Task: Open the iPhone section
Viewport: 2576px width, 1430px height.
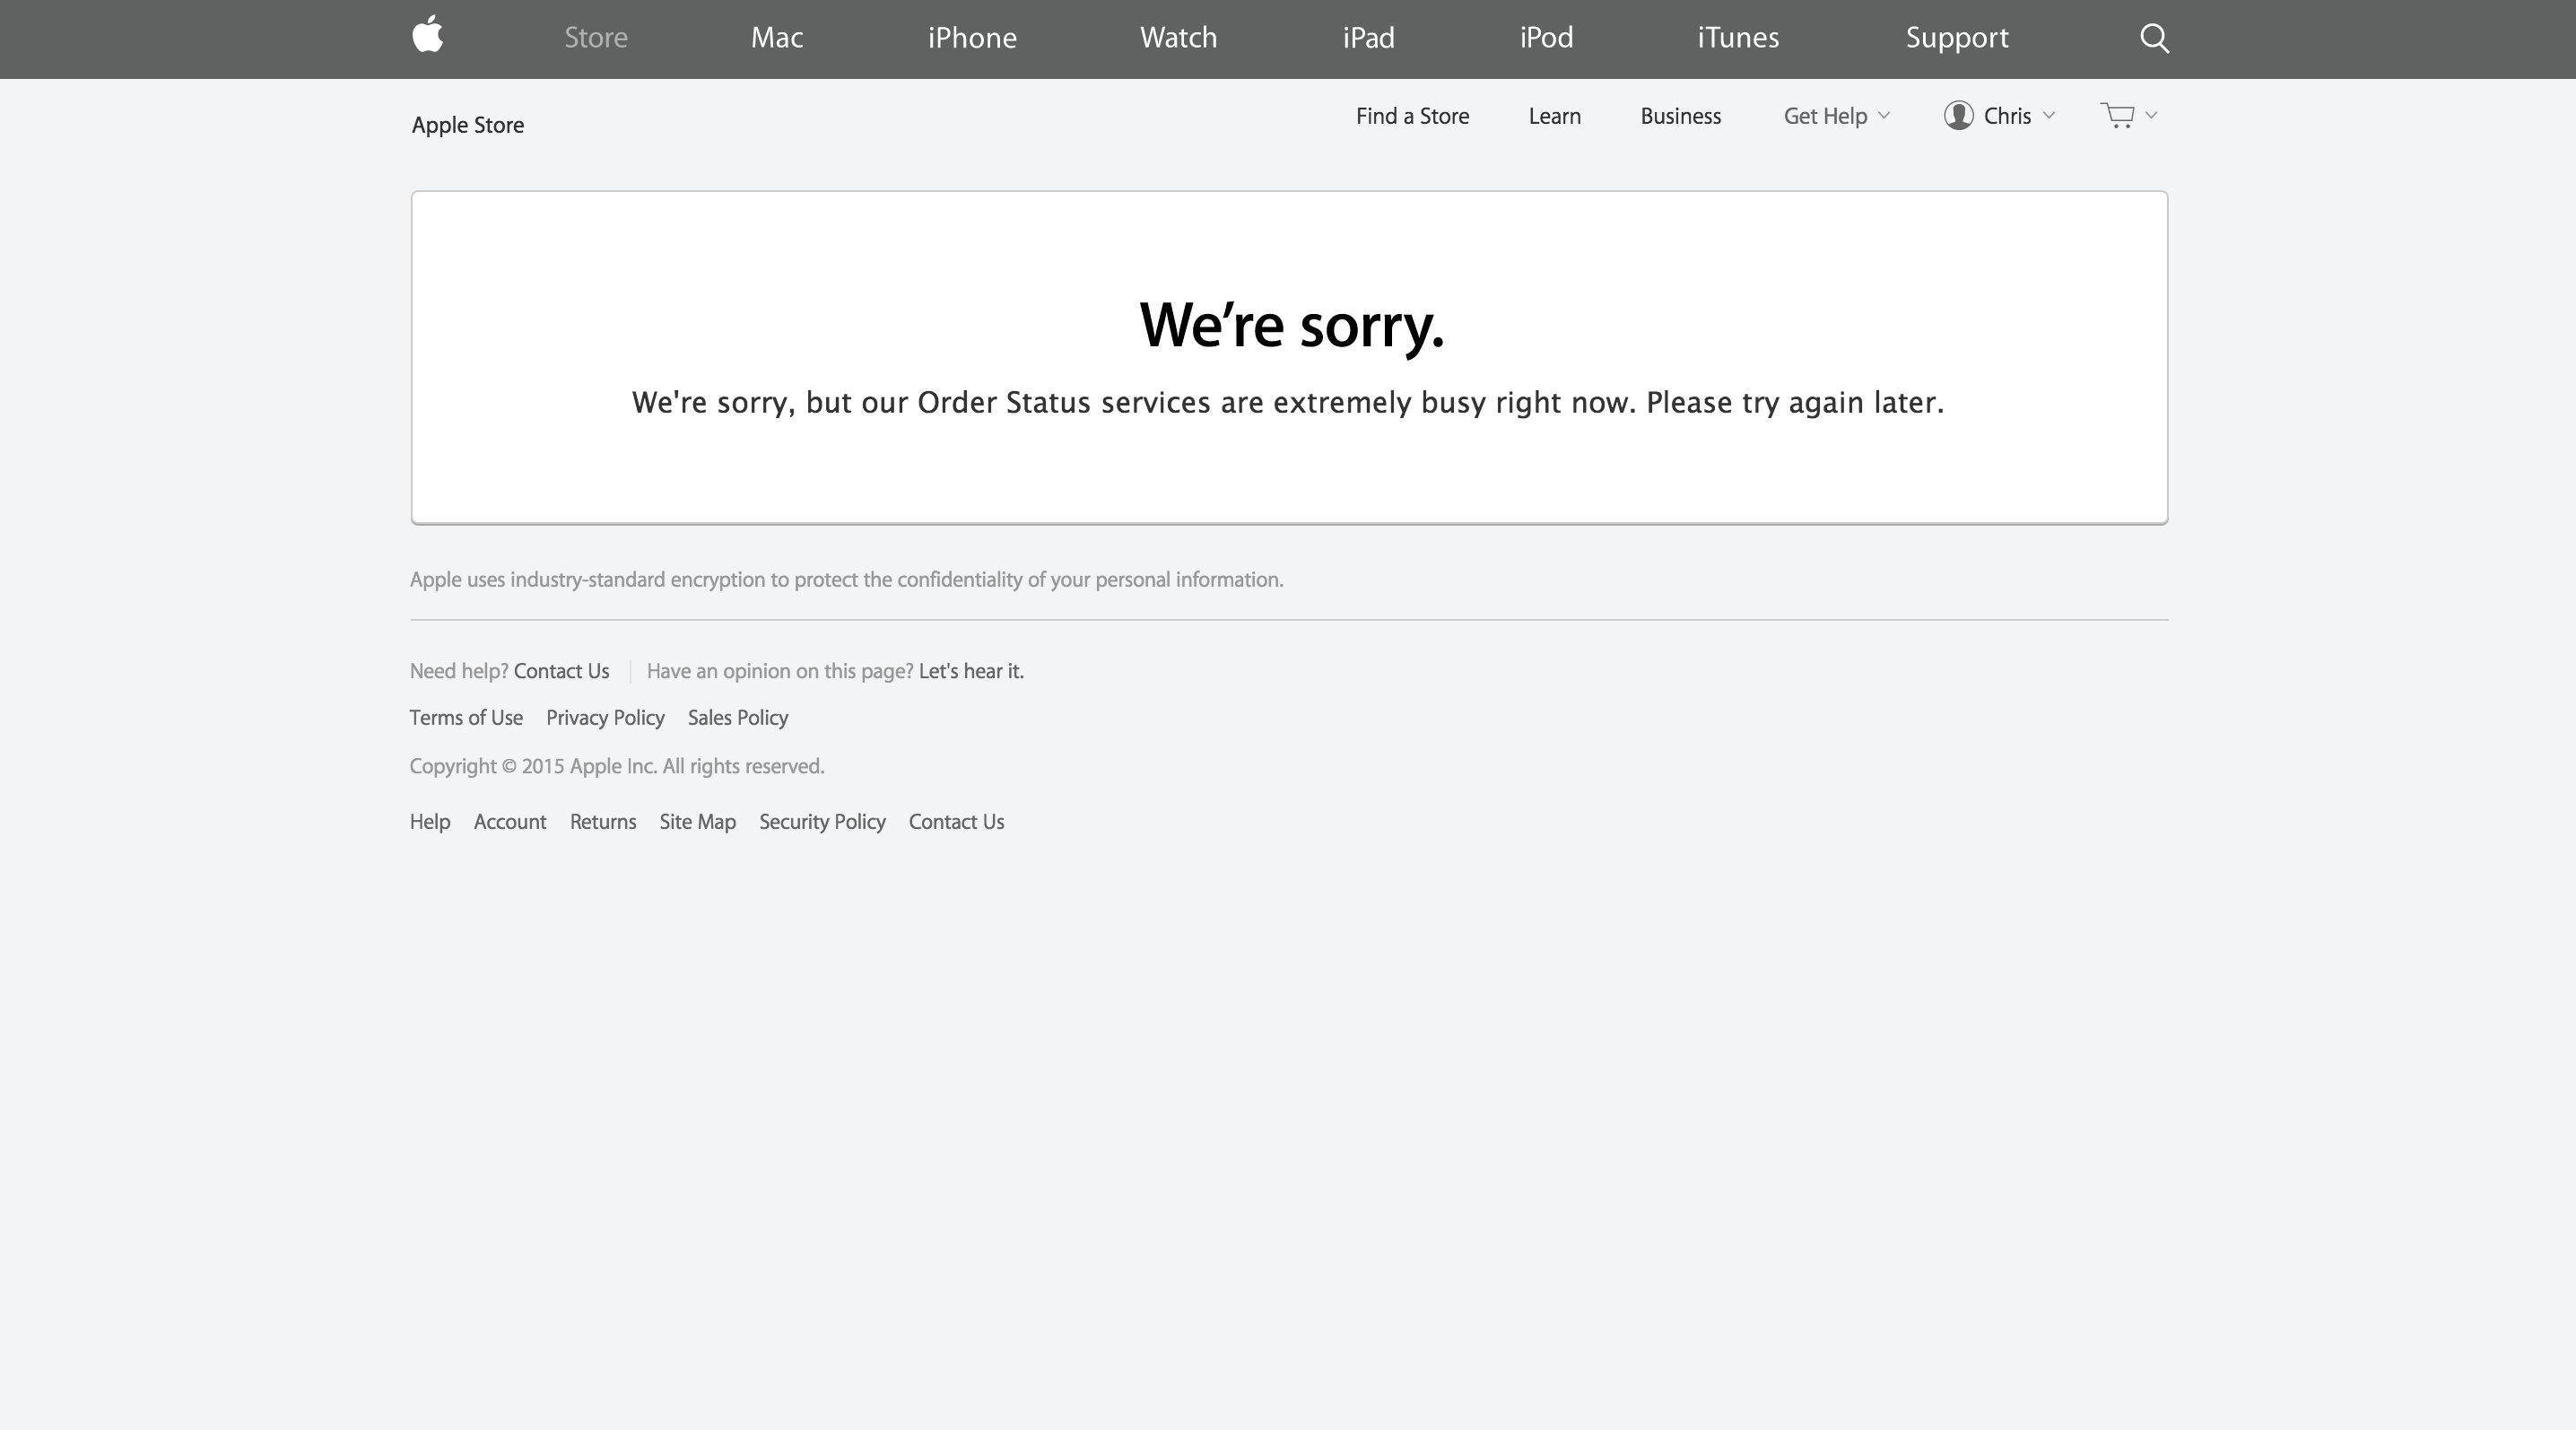Action: point(972,38)
